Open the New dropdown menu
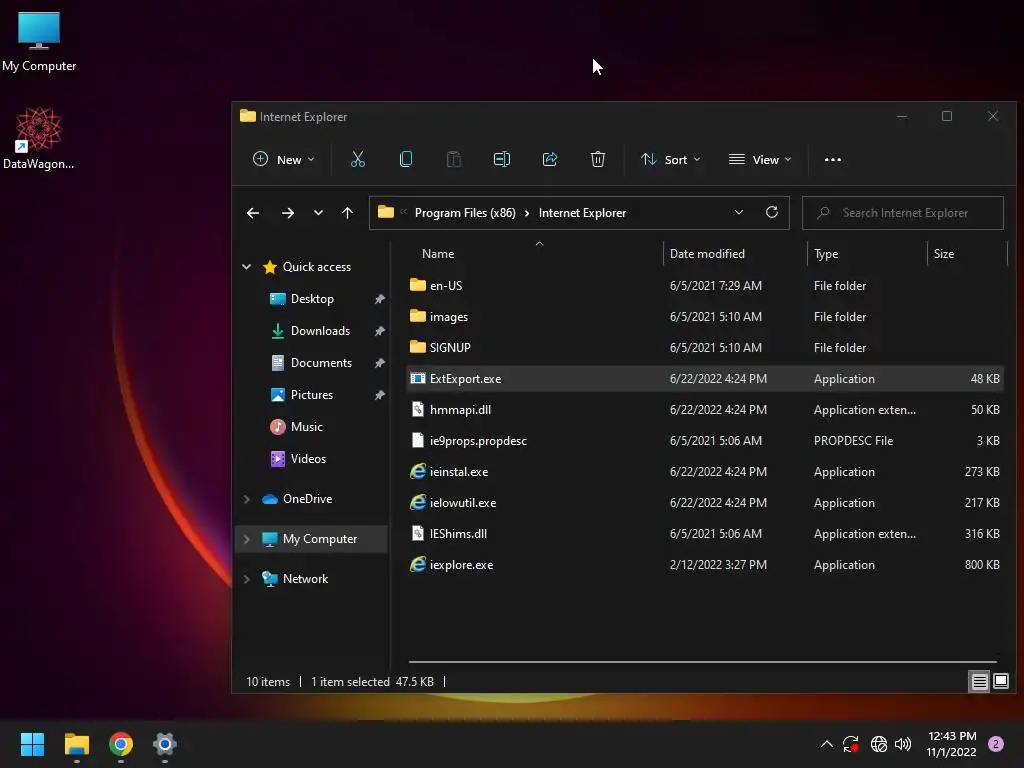 pyautogui.click(x=284, y=159)
